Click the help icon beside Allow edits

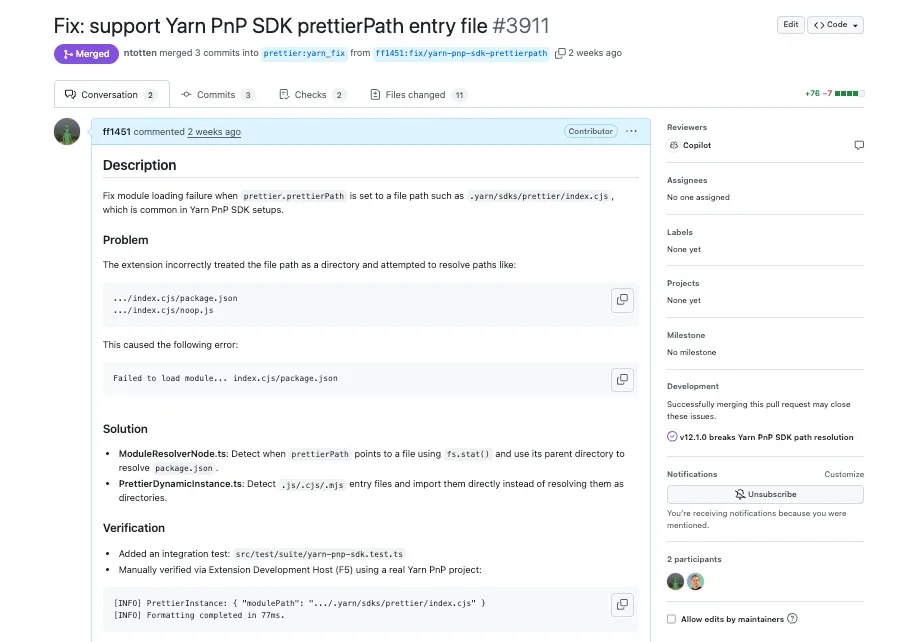click(x=792, y=619)
